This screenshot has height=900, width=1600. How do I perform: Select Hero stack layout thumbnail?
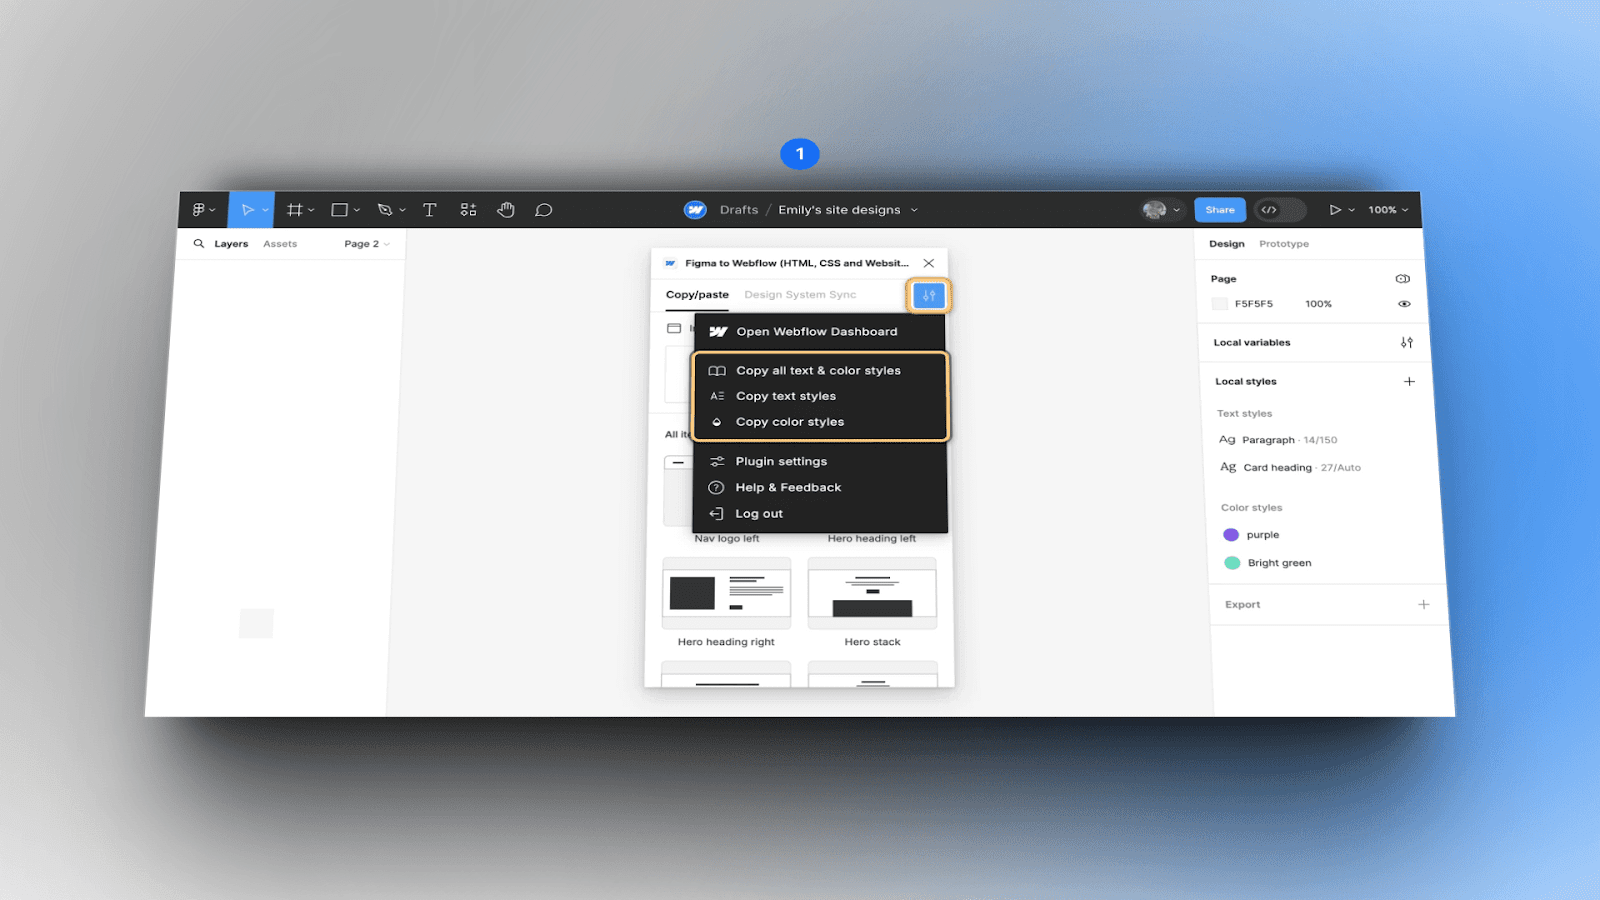coord(872,593)
